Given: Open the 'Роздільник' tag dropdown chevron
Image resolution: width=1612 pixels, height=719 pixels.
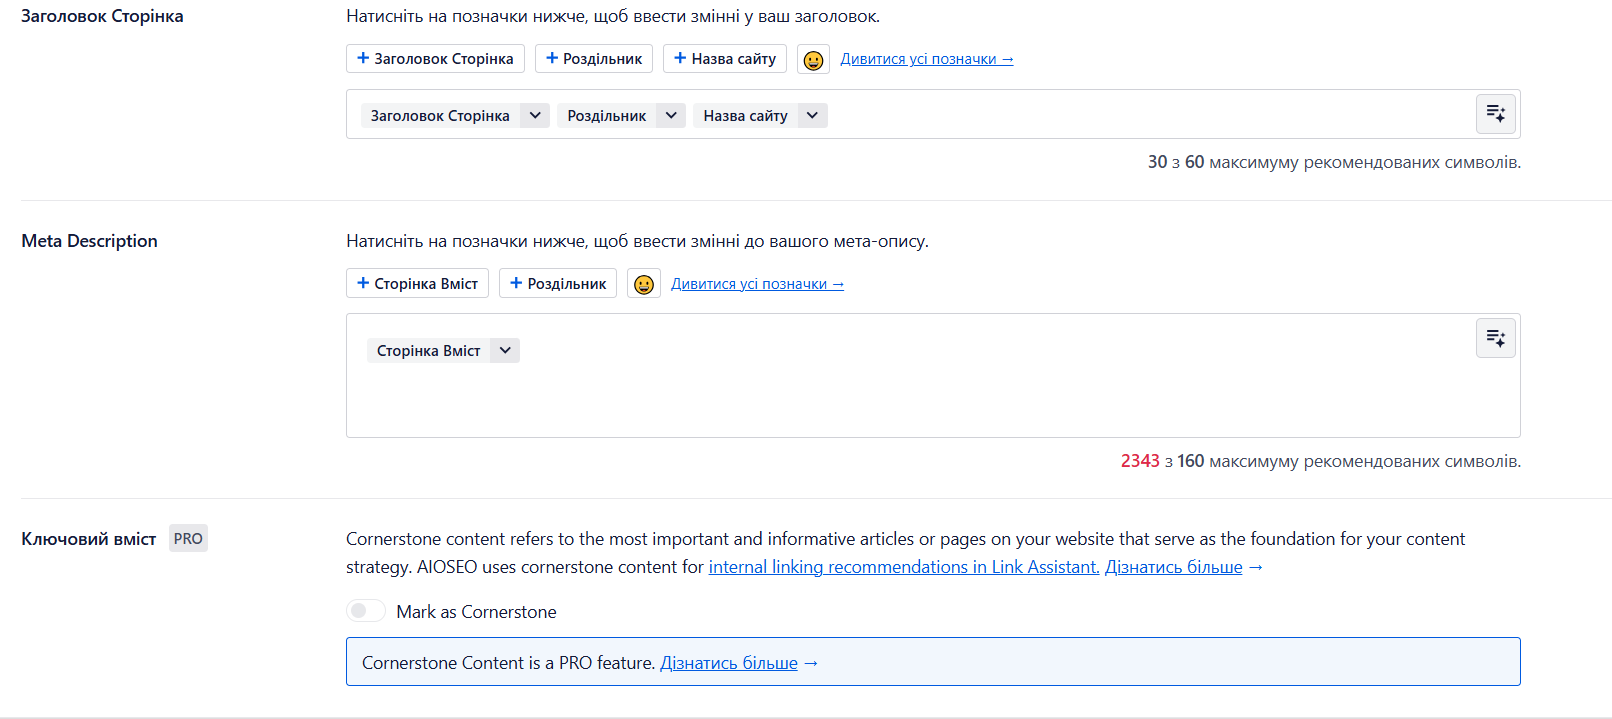Looking at the screenshot, I should (x=671, y=116).
